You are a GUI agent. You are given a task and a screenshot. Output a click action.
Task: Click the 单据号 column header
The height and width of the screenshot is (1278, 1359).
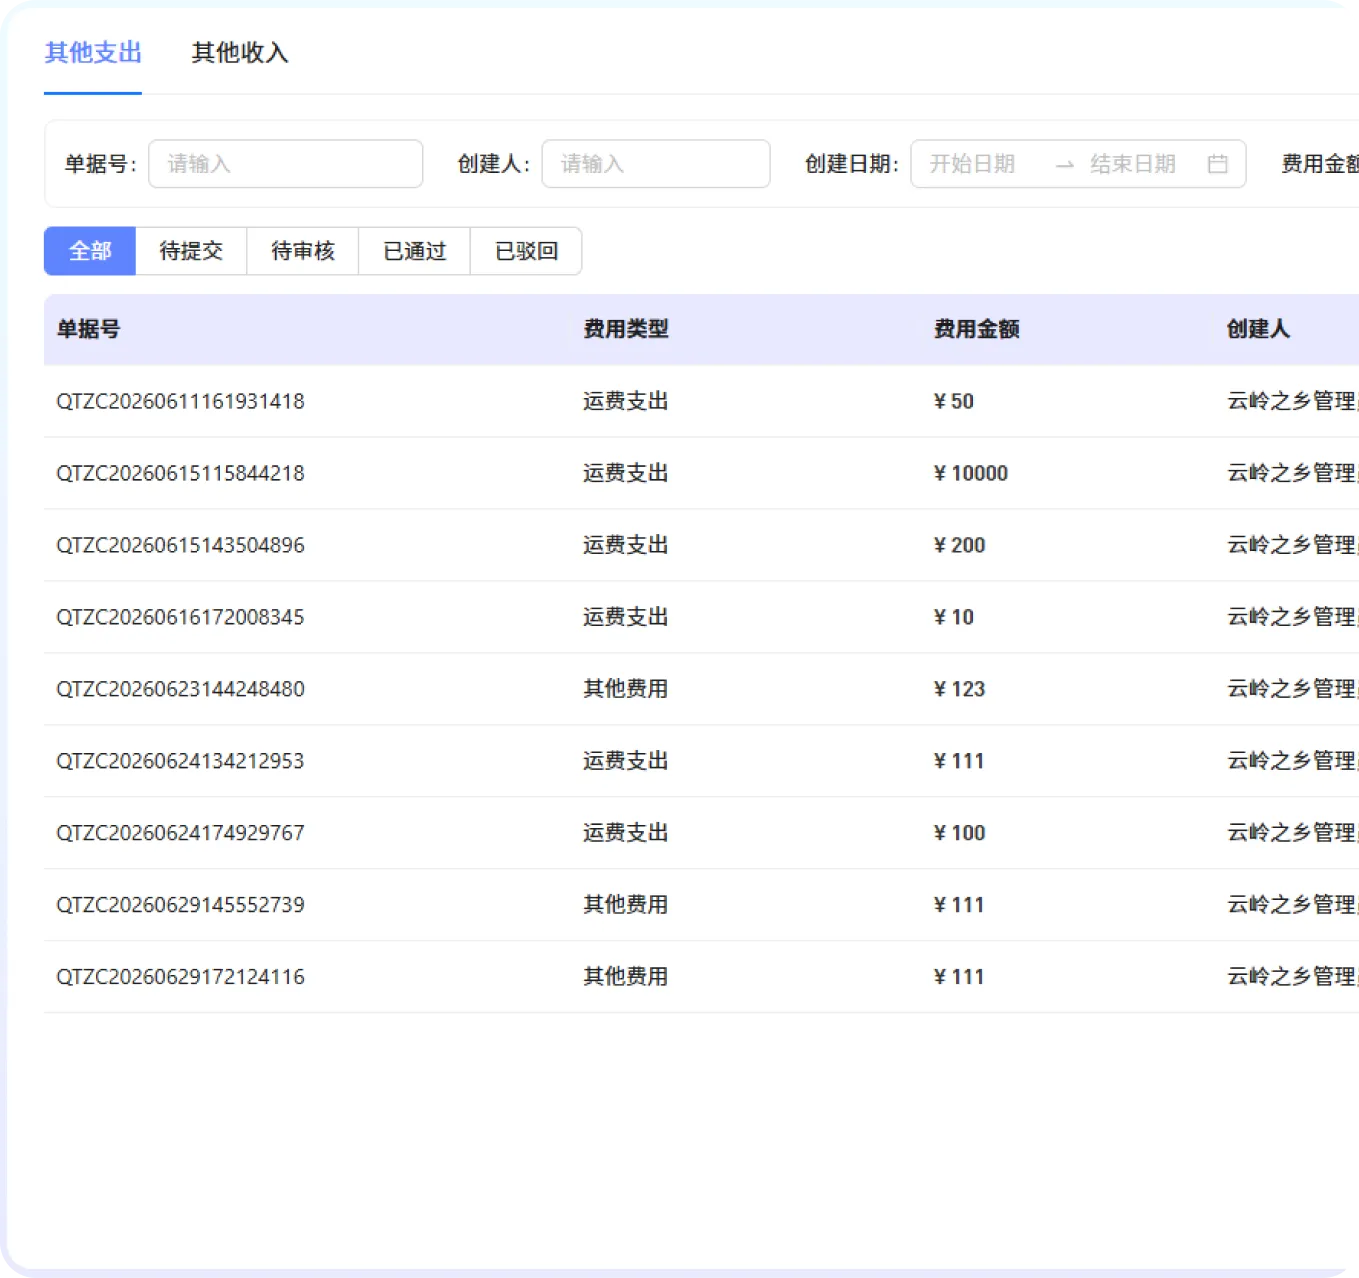[x=88, y=329]
